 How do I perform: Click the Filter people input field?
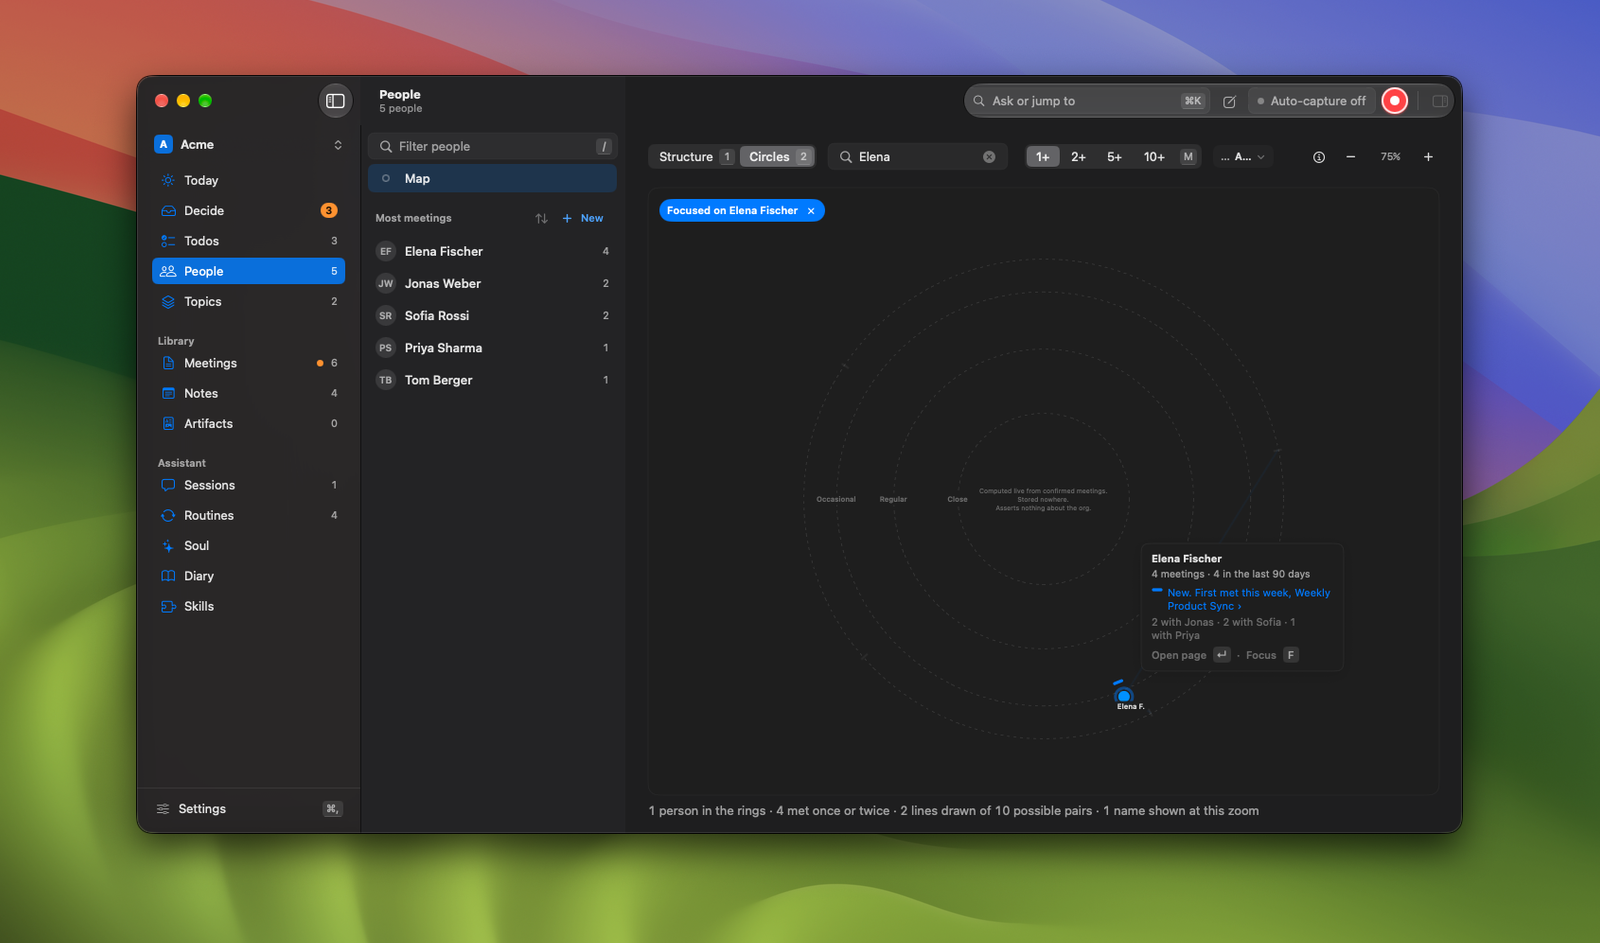coord(492,146)
